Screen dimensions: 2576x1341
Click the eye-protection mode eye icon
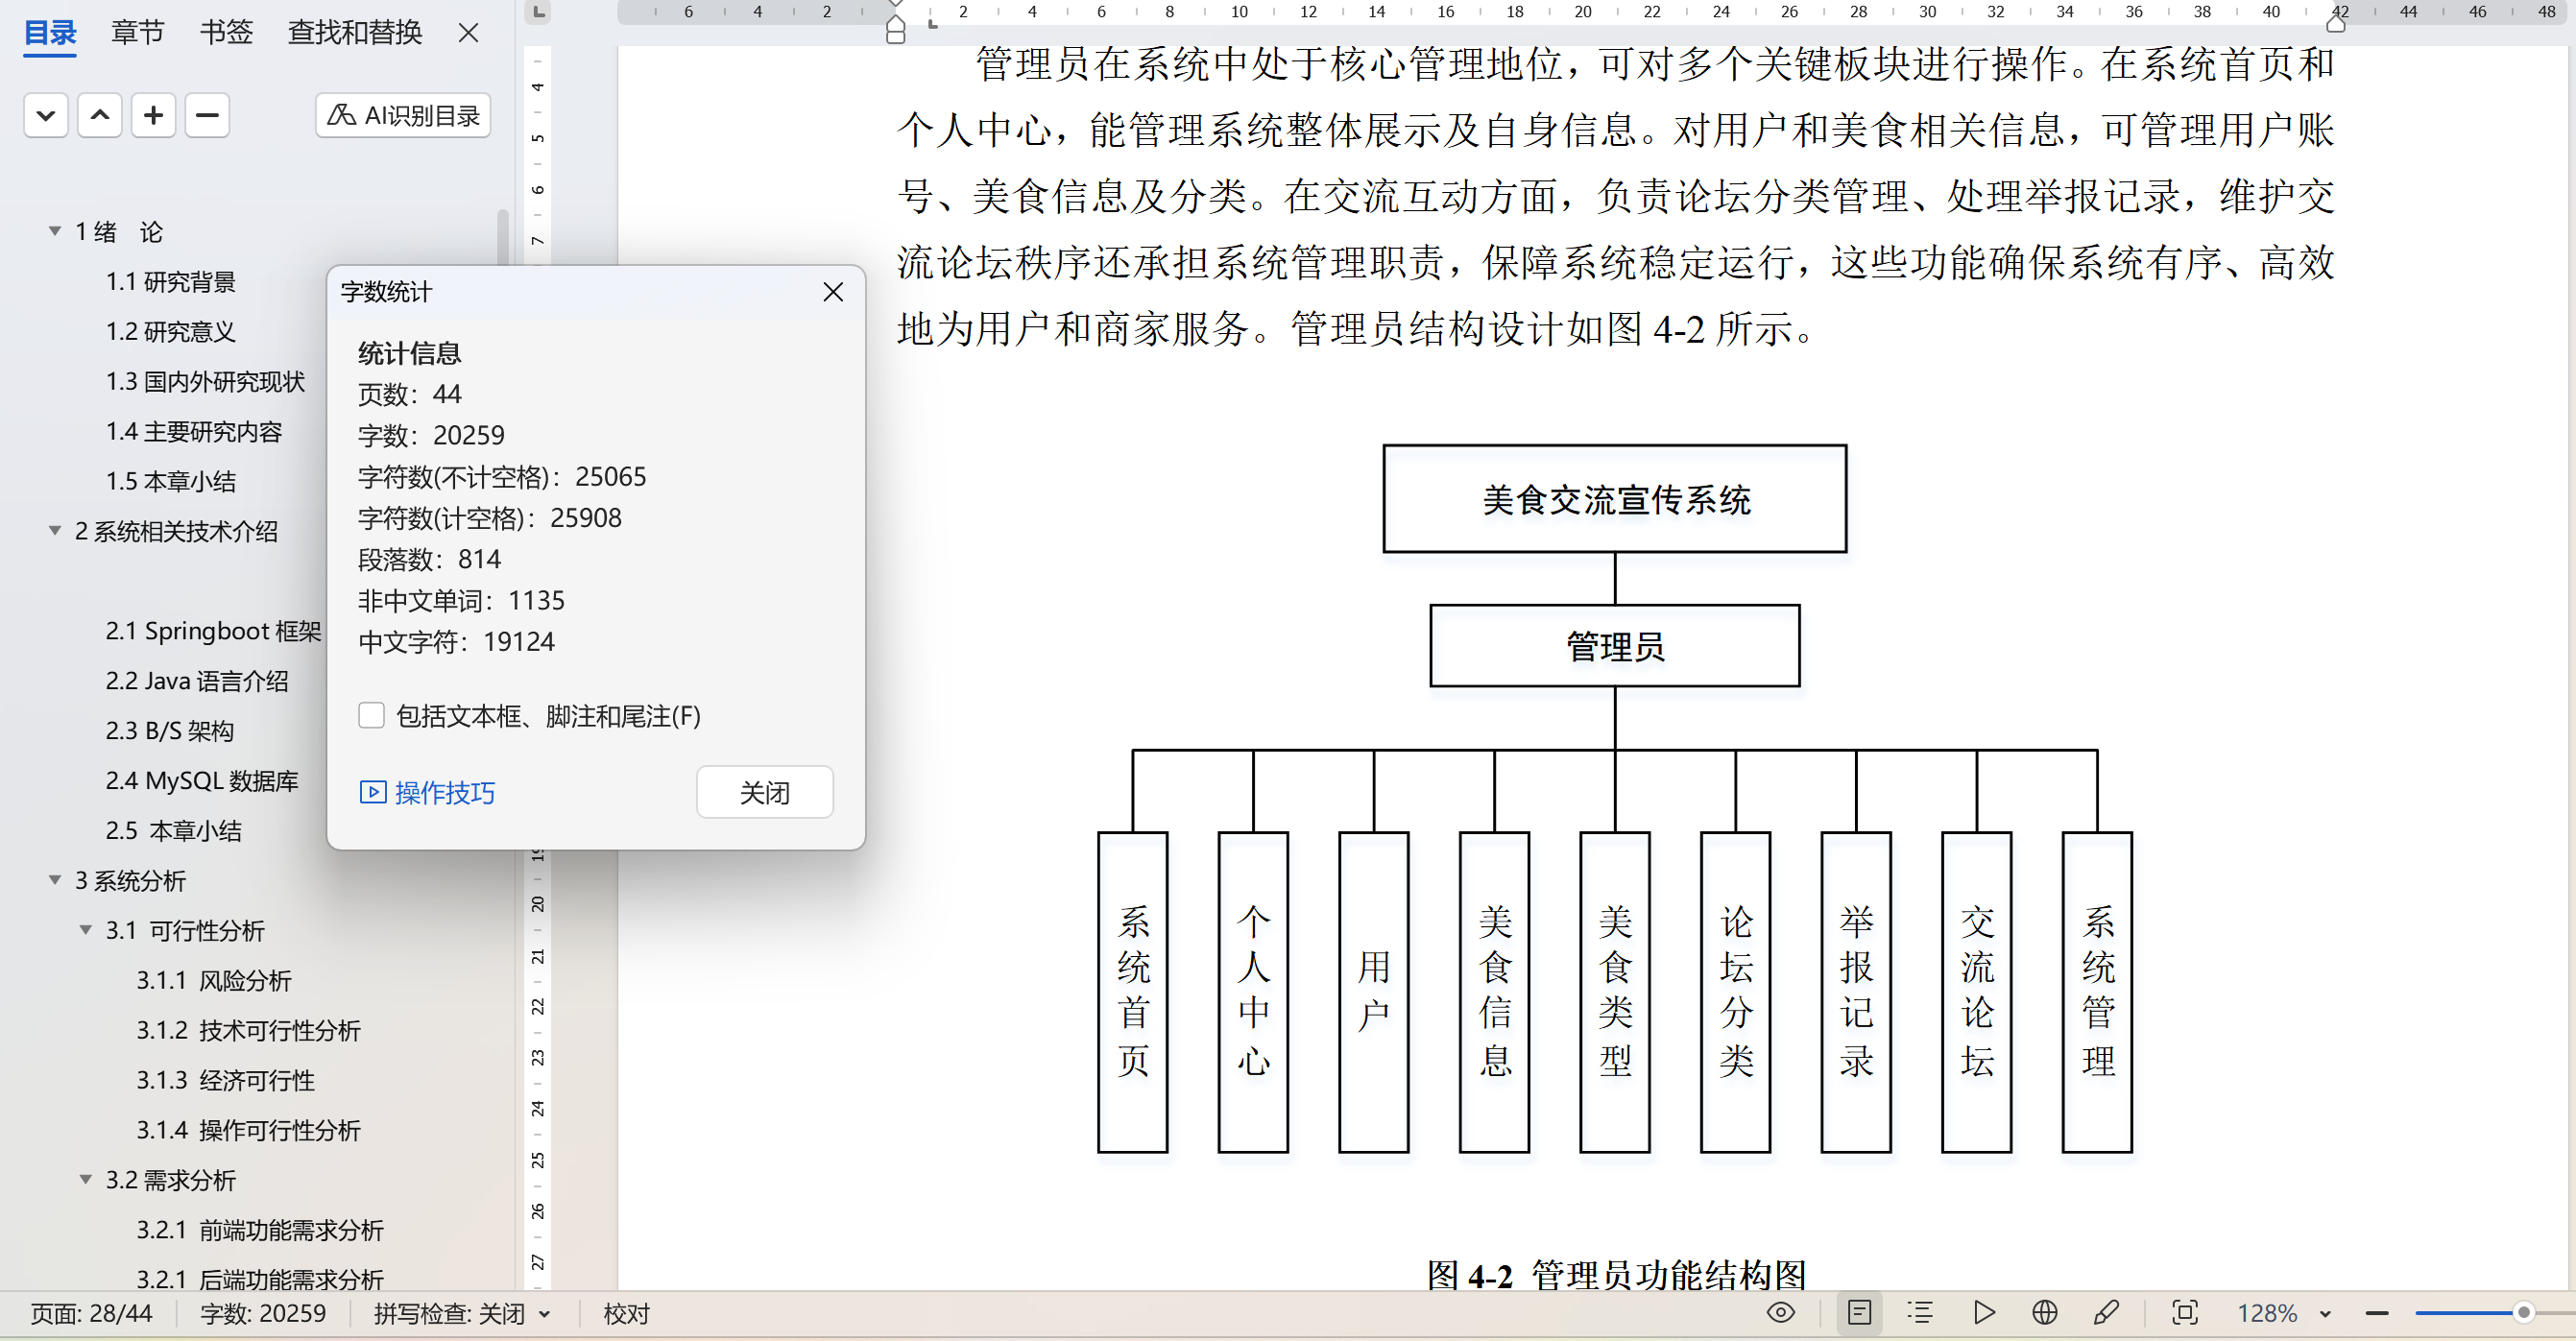pyautogui.click(x=1781, y=1312)
